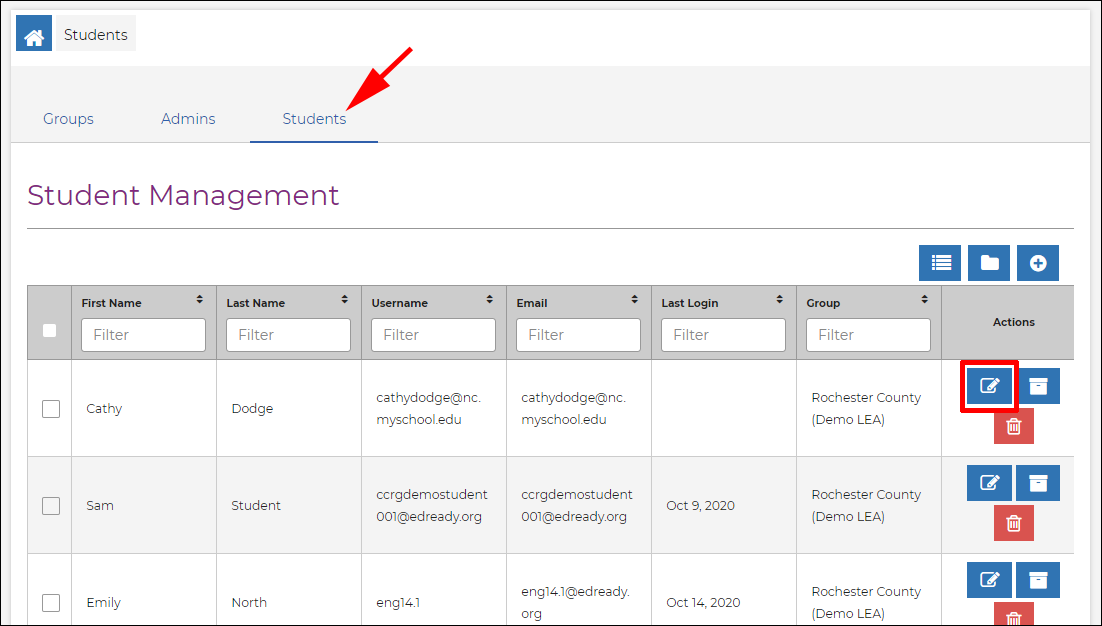Sort table by Last Login column
Screen dimensions: 1102x626
click(x=779, y=300)
